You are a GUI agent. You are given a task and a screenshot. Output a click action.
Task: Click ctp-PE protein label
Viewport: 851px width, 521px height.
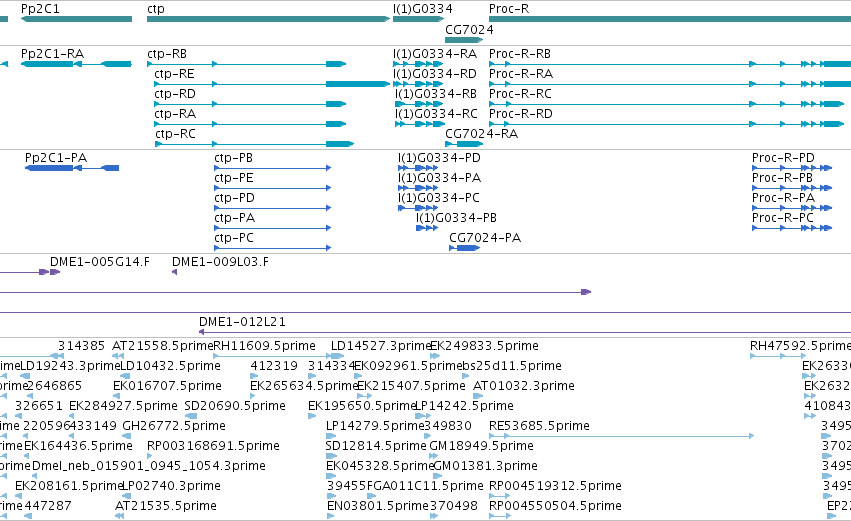click(x=233, y=178)
